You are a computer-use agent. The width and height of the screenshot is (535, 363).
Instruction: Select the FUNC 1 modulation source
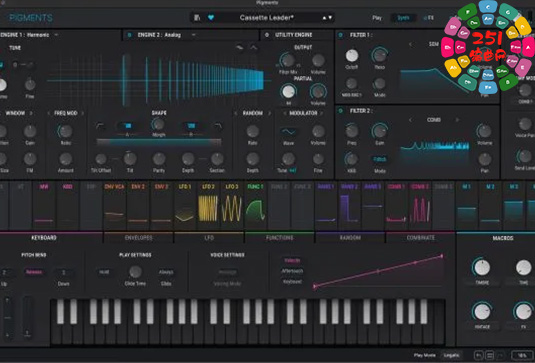(x=255, y=205)
